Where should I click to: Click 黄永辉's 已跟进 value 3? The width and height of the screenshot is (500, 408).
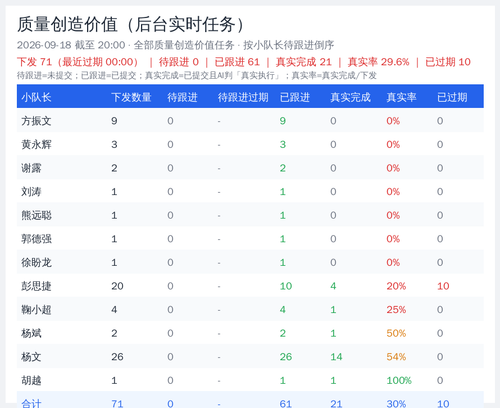tap(283, 144)
